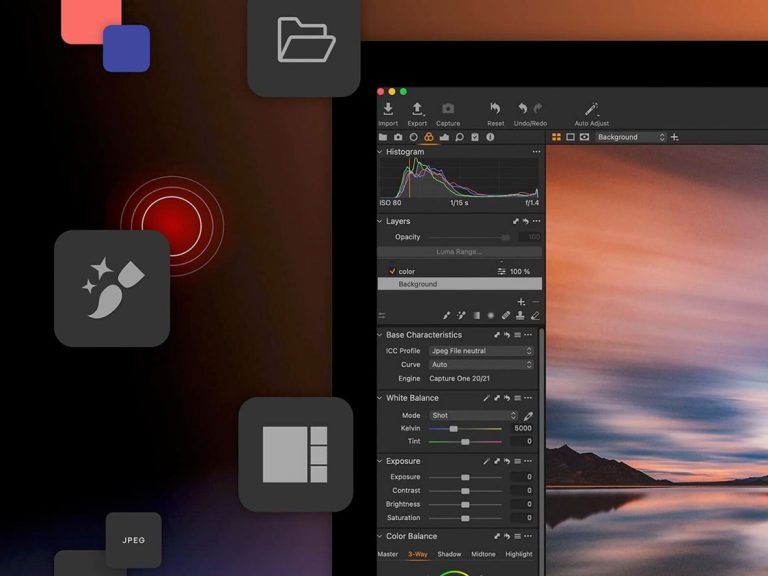Select the heal bandage tool
Viewport: 768px width, 576px height.
tap(506, 316)
